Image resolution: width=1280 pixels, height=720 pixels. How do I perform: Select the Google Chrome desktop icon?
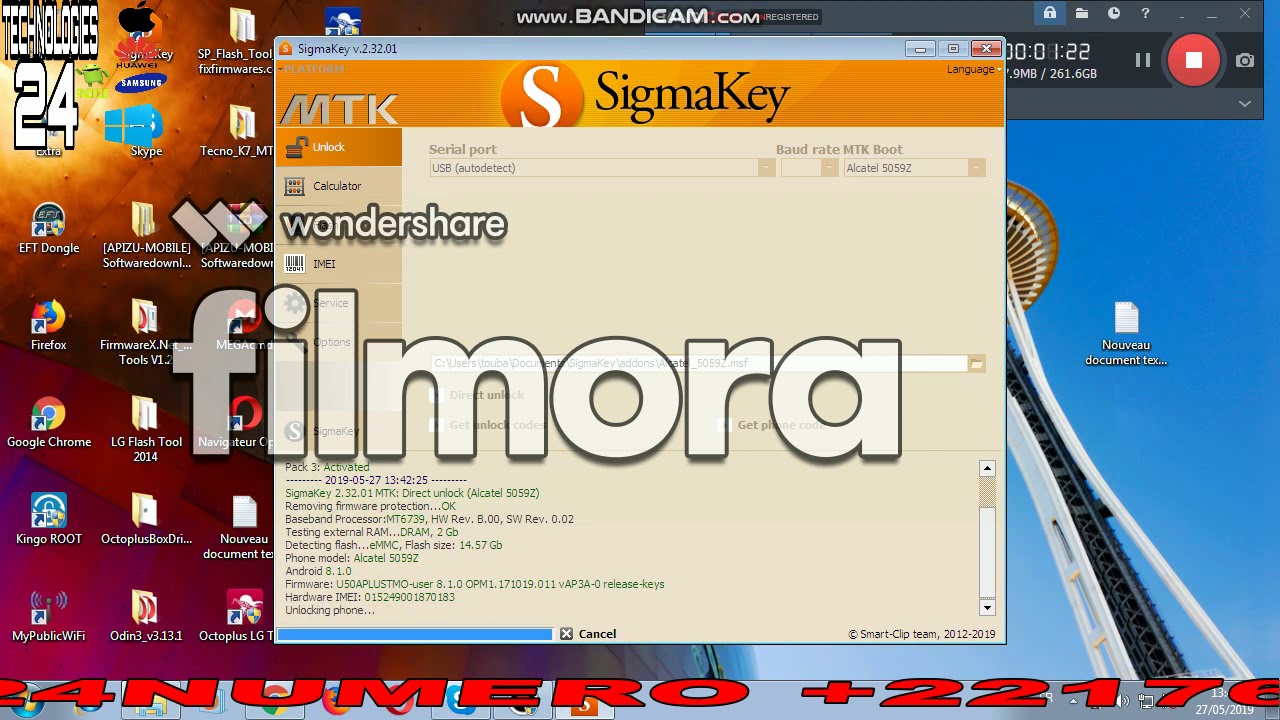48,423
